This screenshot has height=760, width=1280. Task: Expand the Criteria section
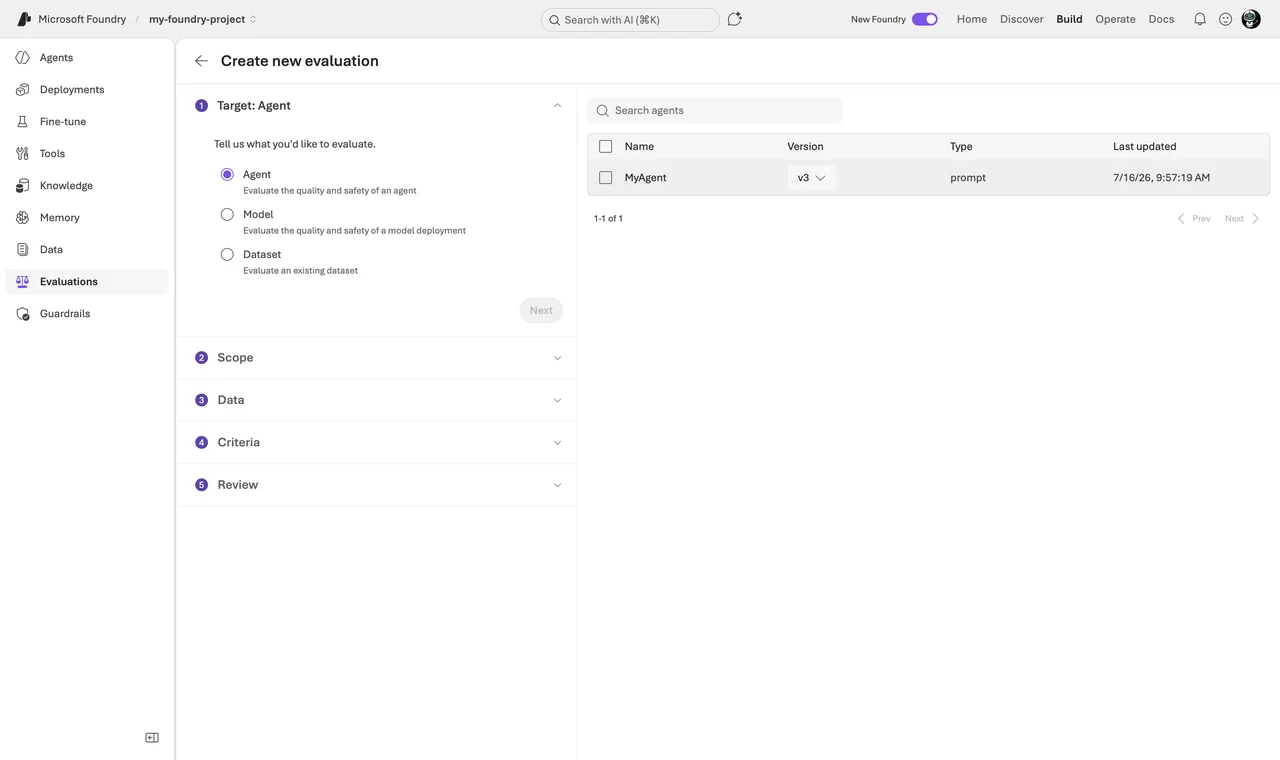pyautogui.click(x=376, y=442)
